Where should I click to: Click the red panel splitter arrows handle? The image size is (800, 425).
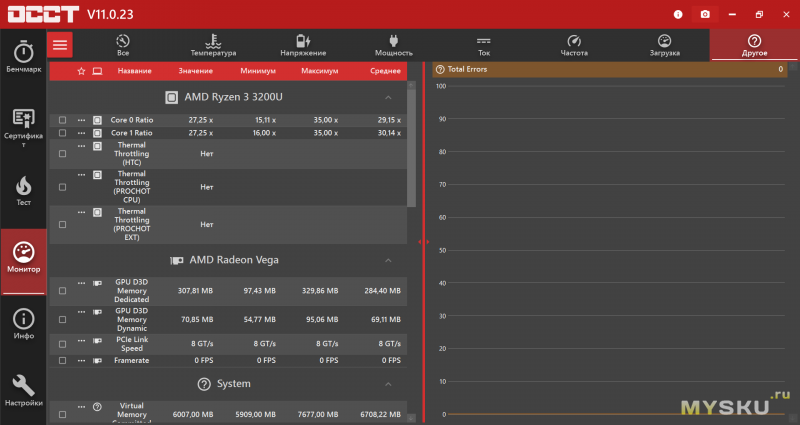coord(423,242)
